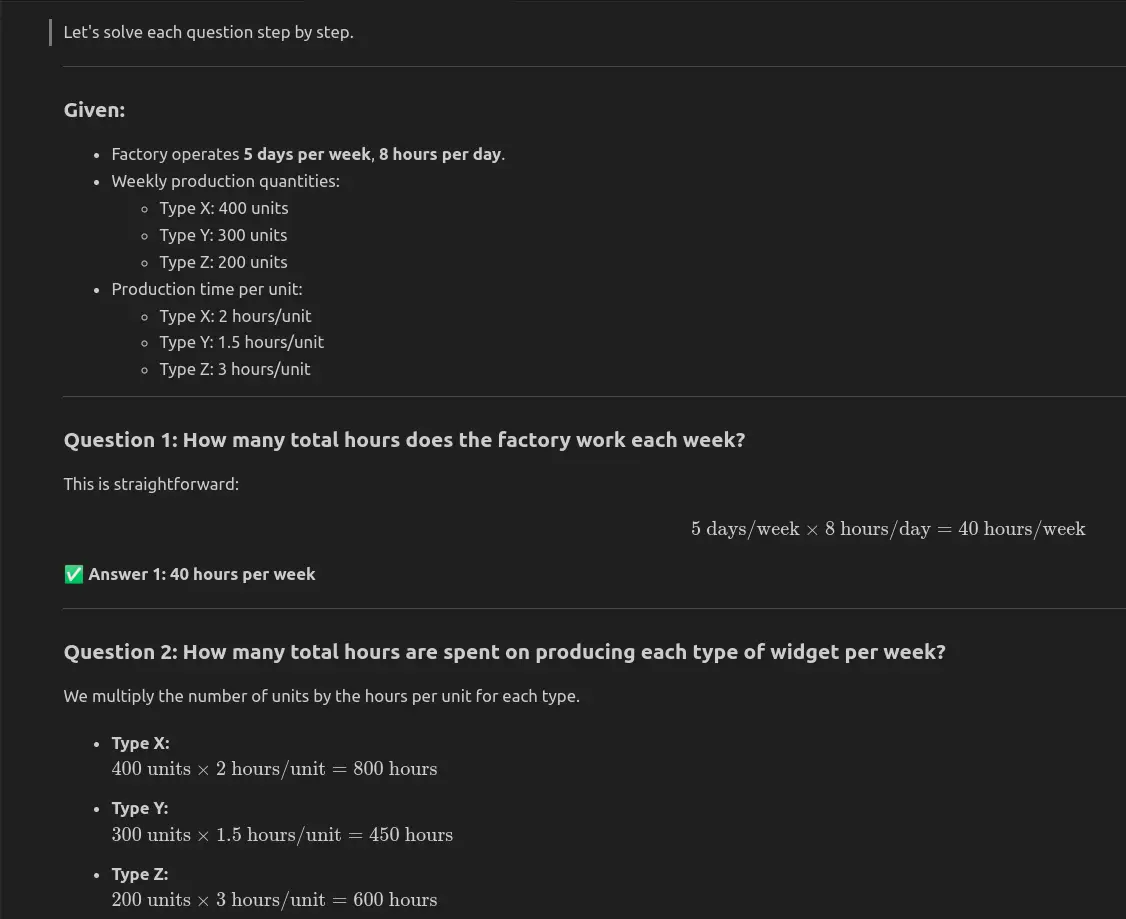This screenshot has height=919, width=1126.
Task: Click the "Given:" heading
Action: coord(94,110)
